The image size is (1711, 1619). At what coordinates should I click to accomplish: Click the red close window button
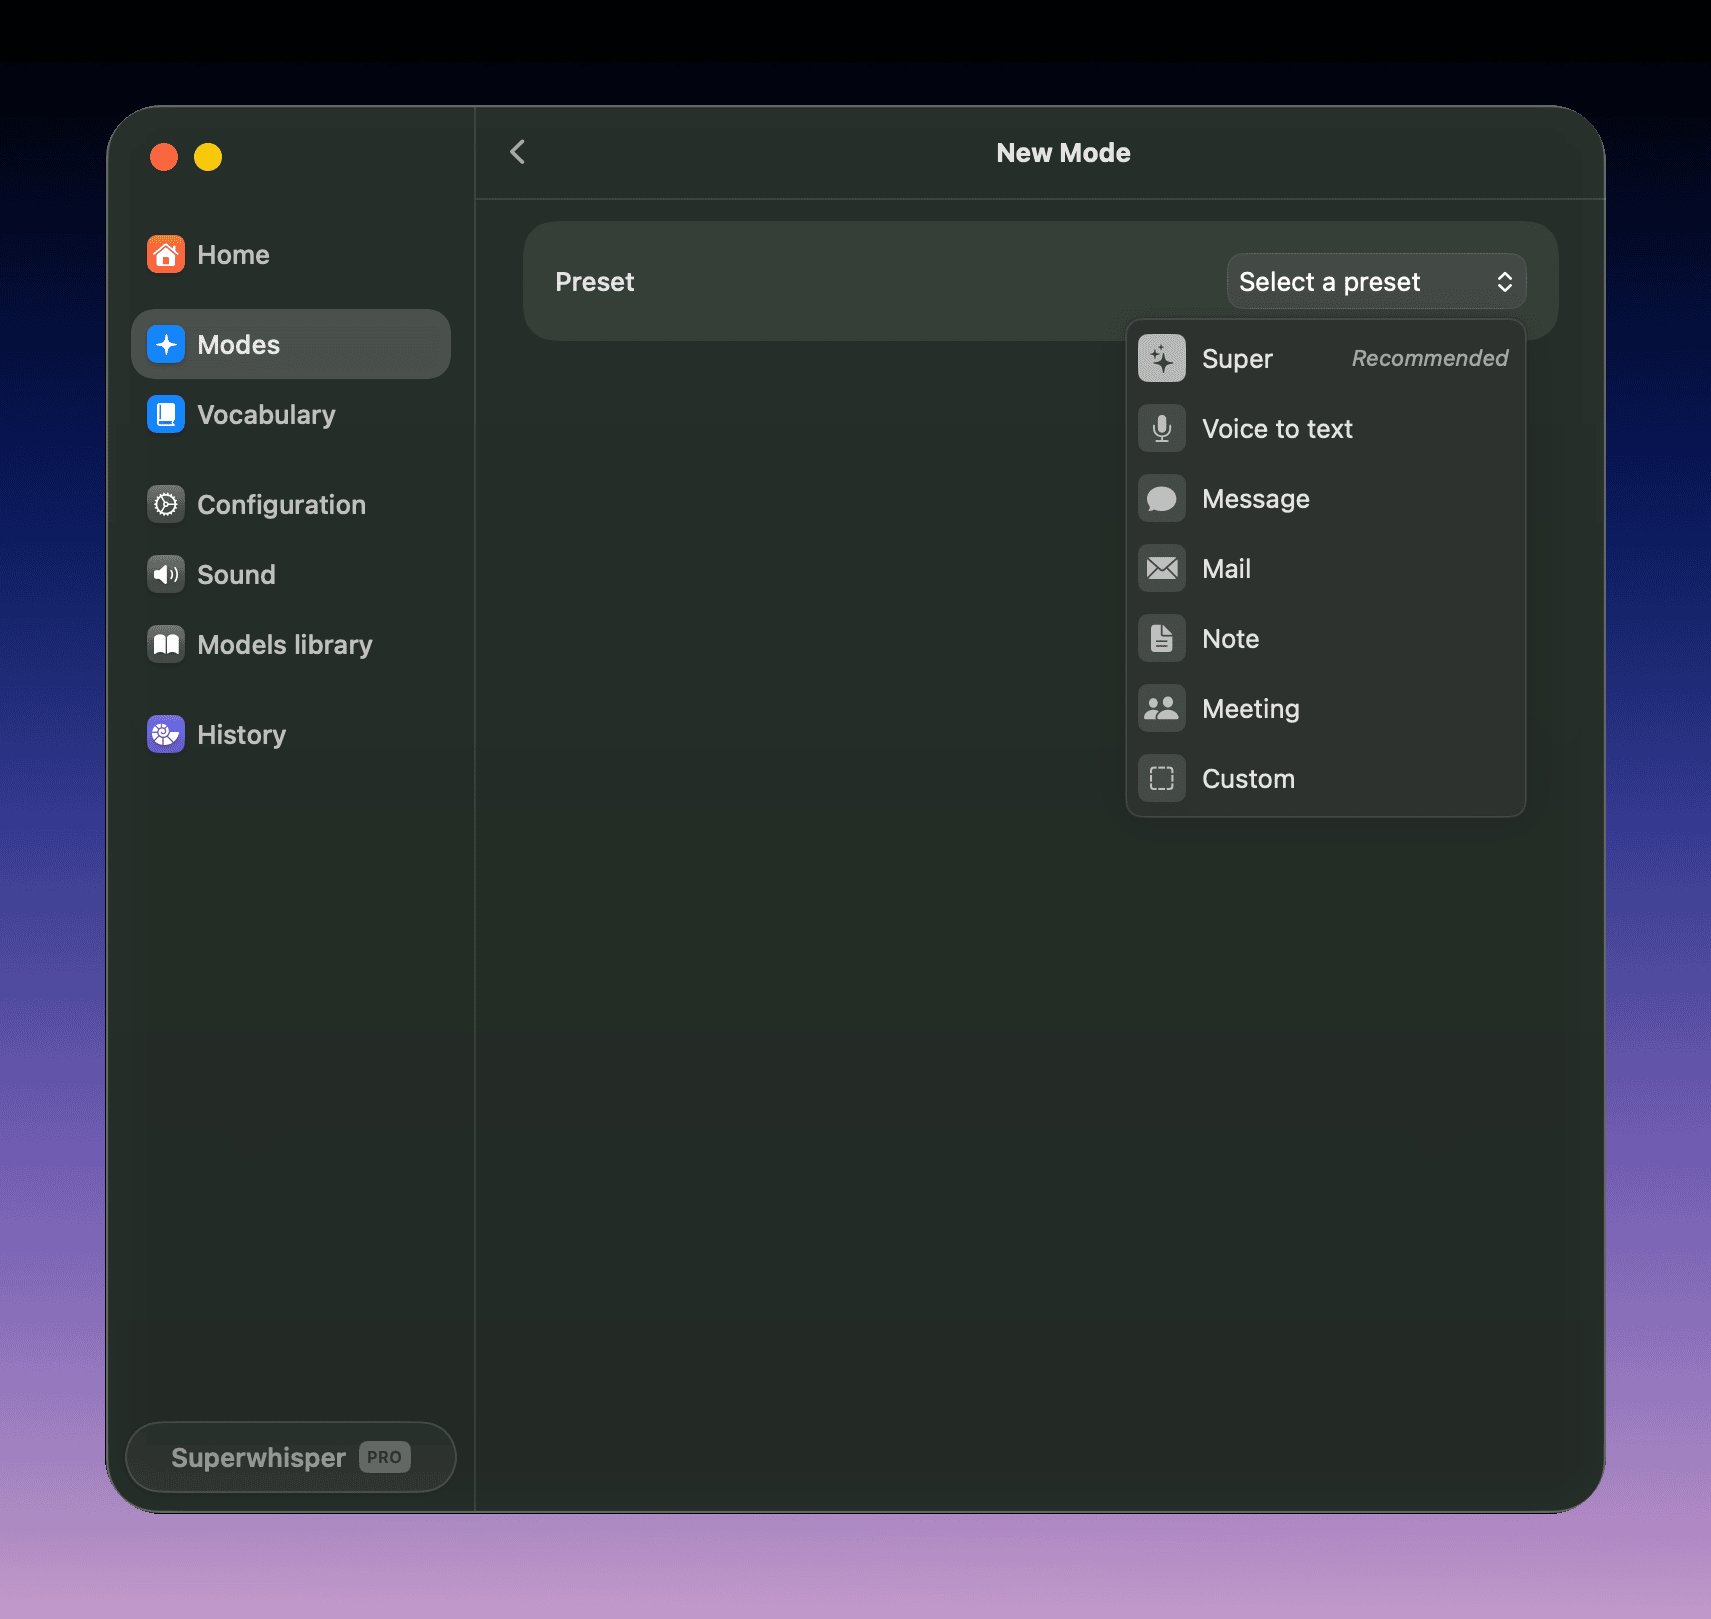[x=164, y=157]
